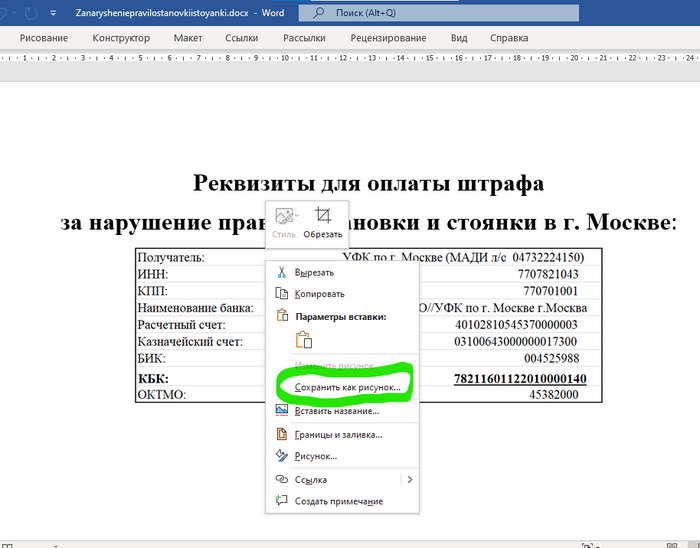Click the heading 'Реквизиты для оплаты штрафа'
Viewport: 700px width, 548px height.
(x=368, y=183)
